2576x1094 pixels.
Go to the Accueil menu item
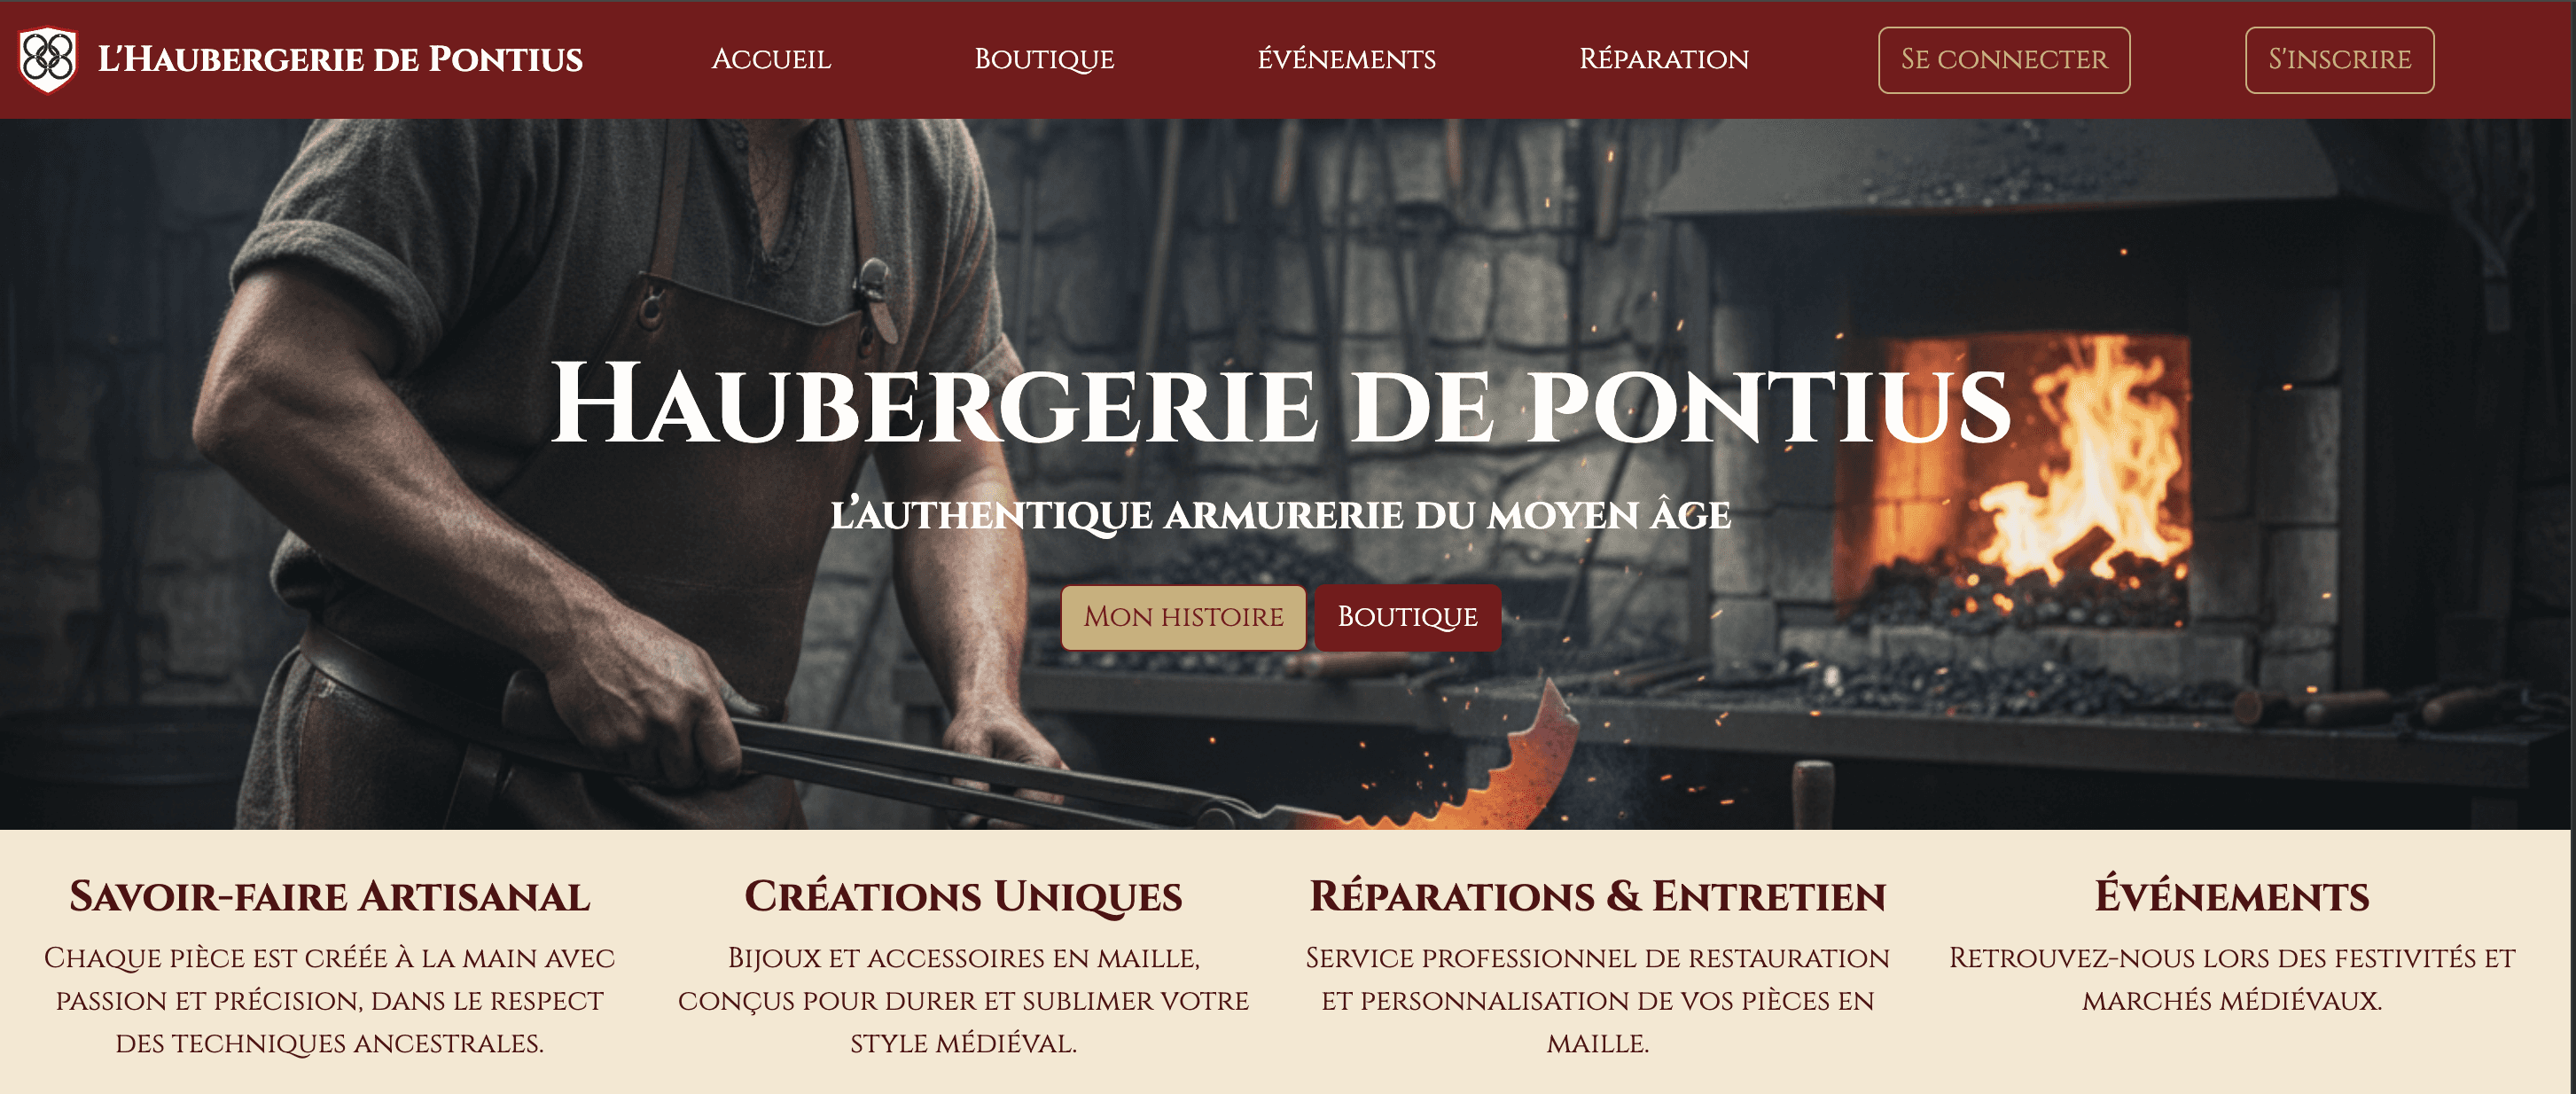tap(771, 59)
